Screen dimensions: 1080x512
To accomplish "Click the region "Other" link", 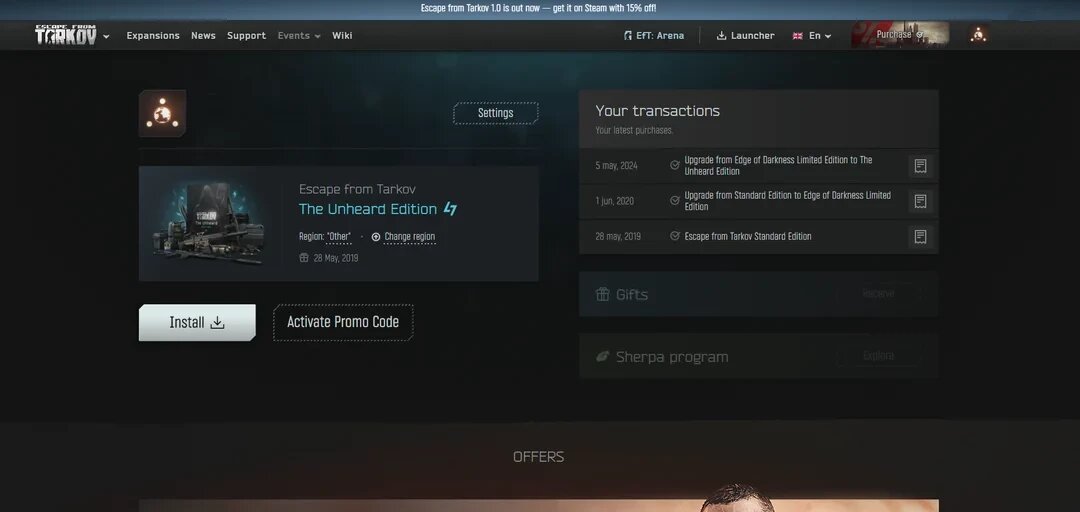I will click(x=339, y=236).
